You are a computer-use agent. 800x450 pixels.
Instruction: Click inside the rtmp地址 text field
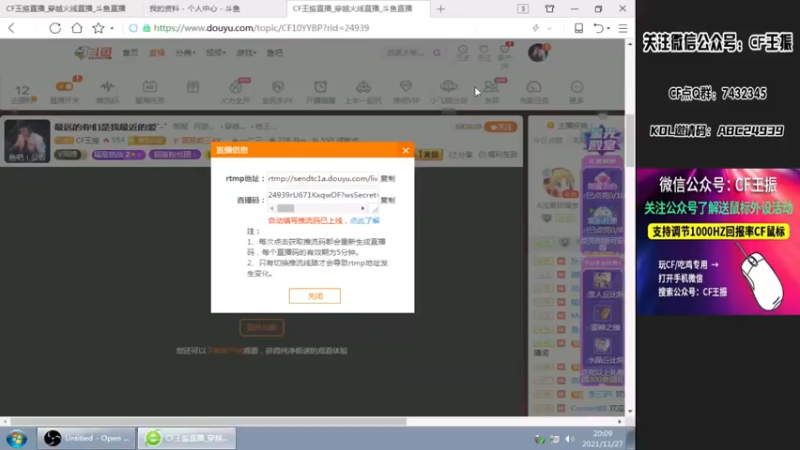pos(322,179)
